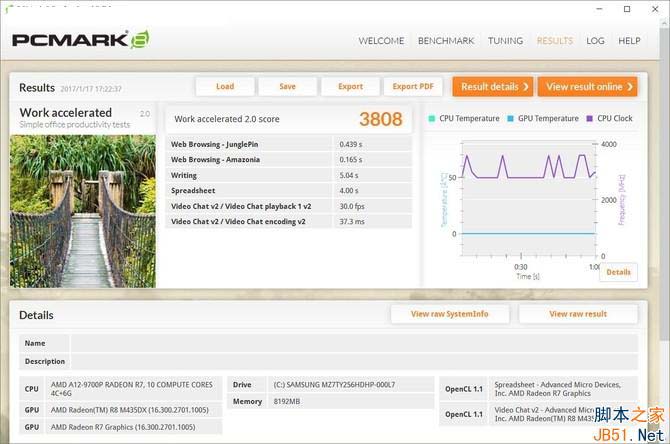The image size is (670, 444).
Task: Click the Save results button
Action: (288, 86)
